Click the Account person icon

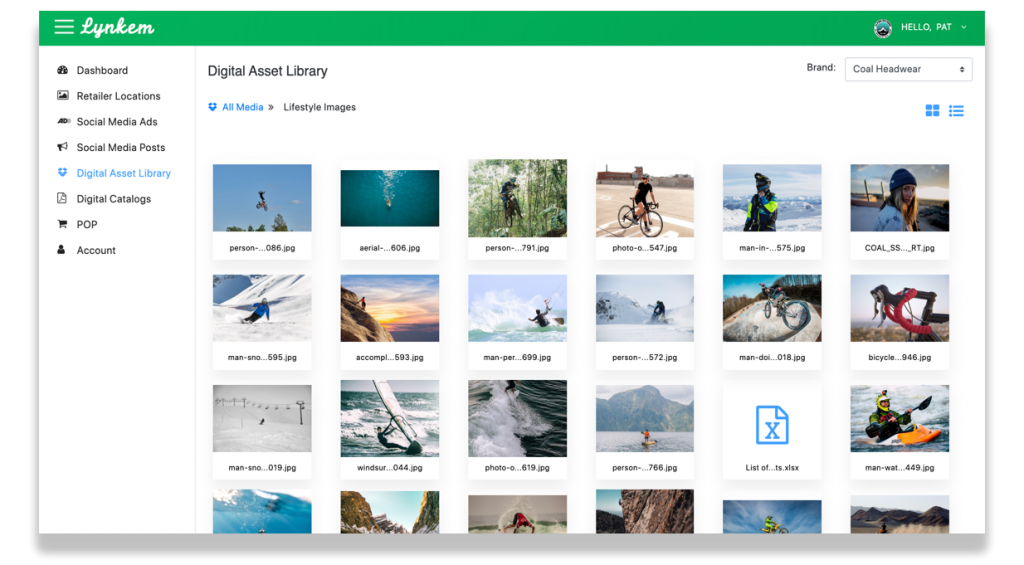(x=61, y=250)
